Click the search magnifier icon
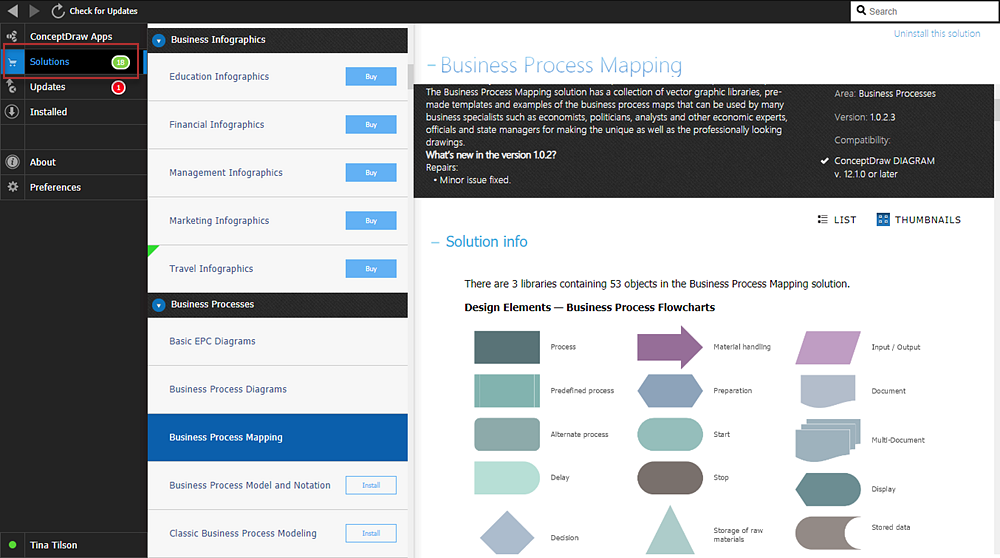The image size is (1000, 558). [x=861, y=11]
